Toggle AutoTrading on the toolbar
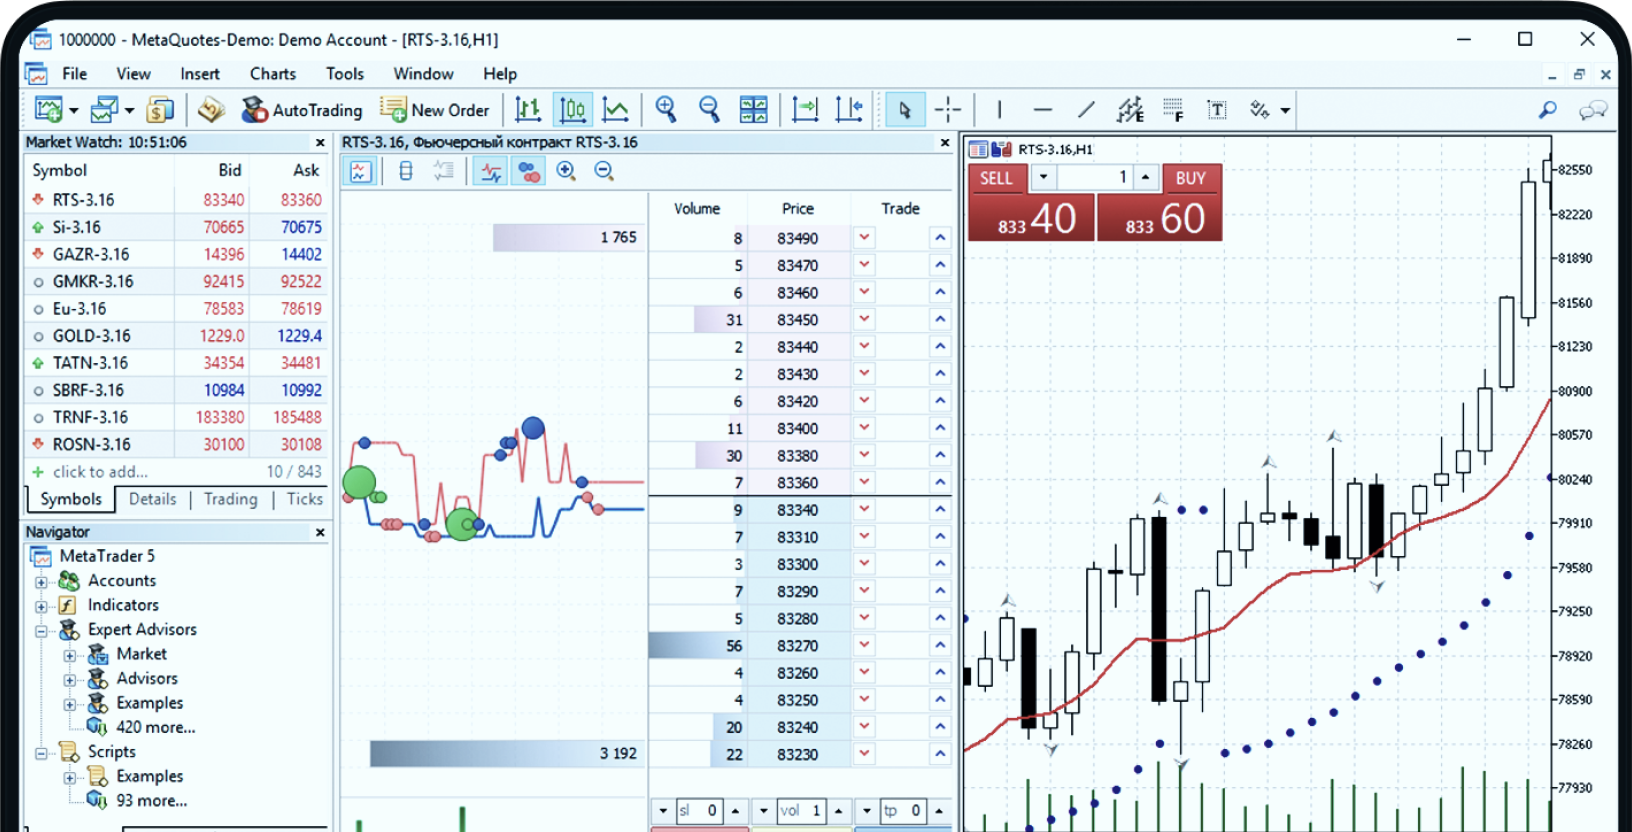Image resolution: width=1632 pixels, height=832 pixels. [302, 110]
